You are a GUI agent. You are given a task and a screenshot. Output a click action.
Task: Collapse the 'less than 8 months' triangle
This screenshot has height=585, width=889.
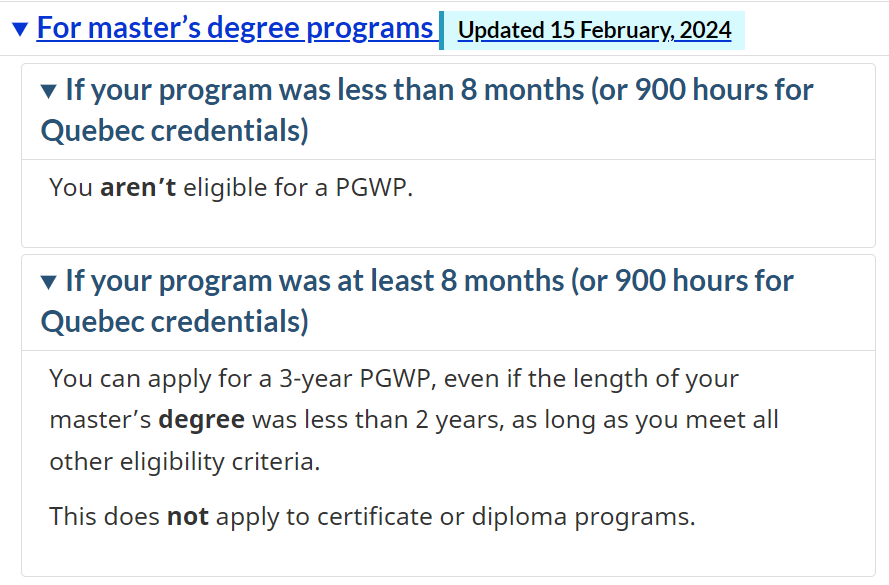[49, 91]
